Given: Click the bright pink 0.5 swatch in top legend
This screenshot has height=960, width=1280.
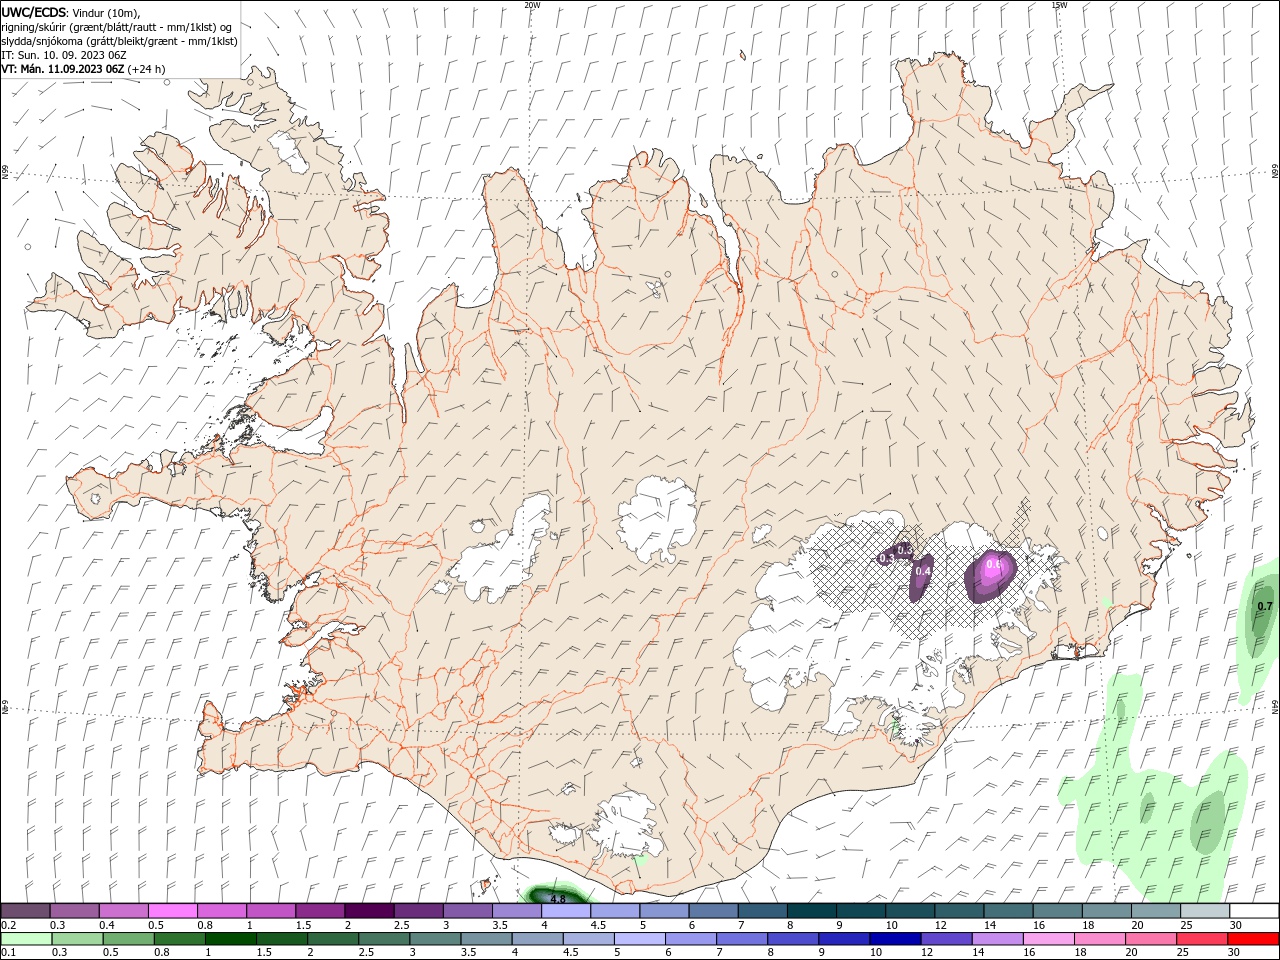Looking at the screenshot, I should [x=172, y=911].
